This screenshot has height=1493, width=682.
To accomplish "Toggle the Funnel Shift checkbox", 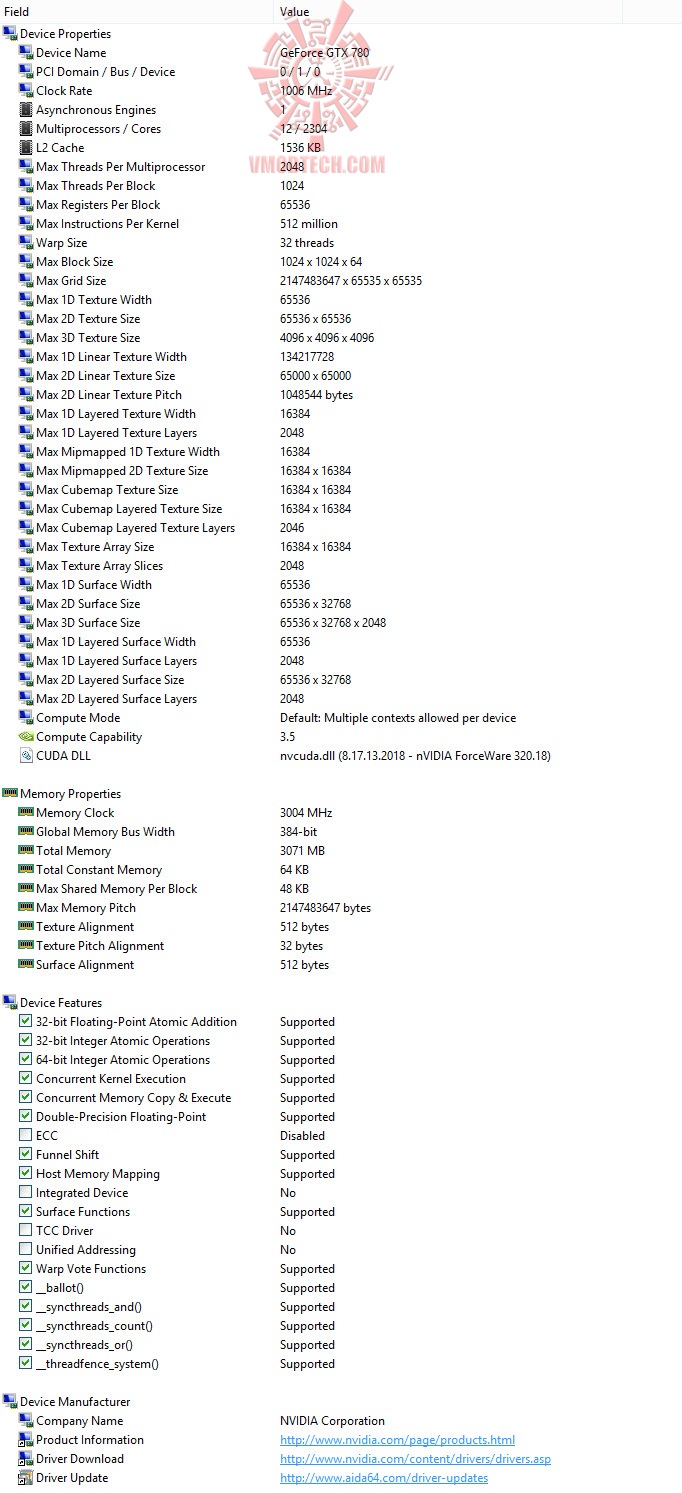I will pos(26,1155).
